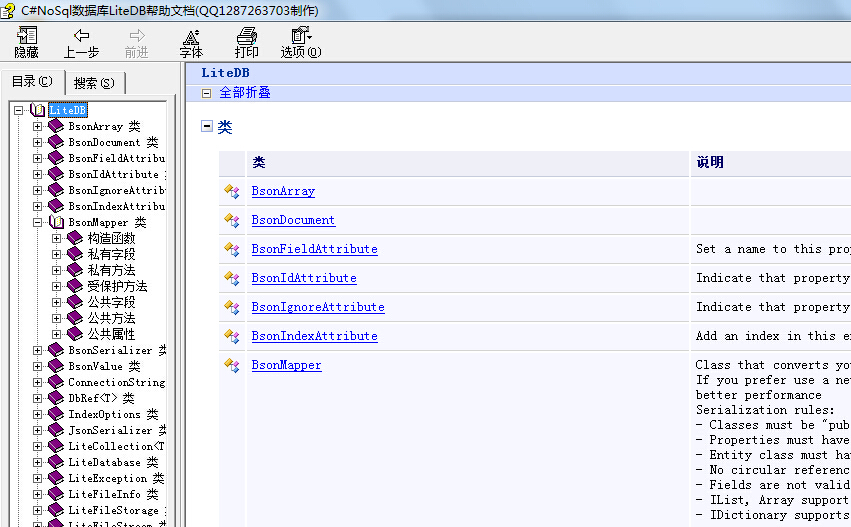This screenshot has width=851, height=527.
Task: Open the Options (选项) toolbar icon
Action: point(301,35)
